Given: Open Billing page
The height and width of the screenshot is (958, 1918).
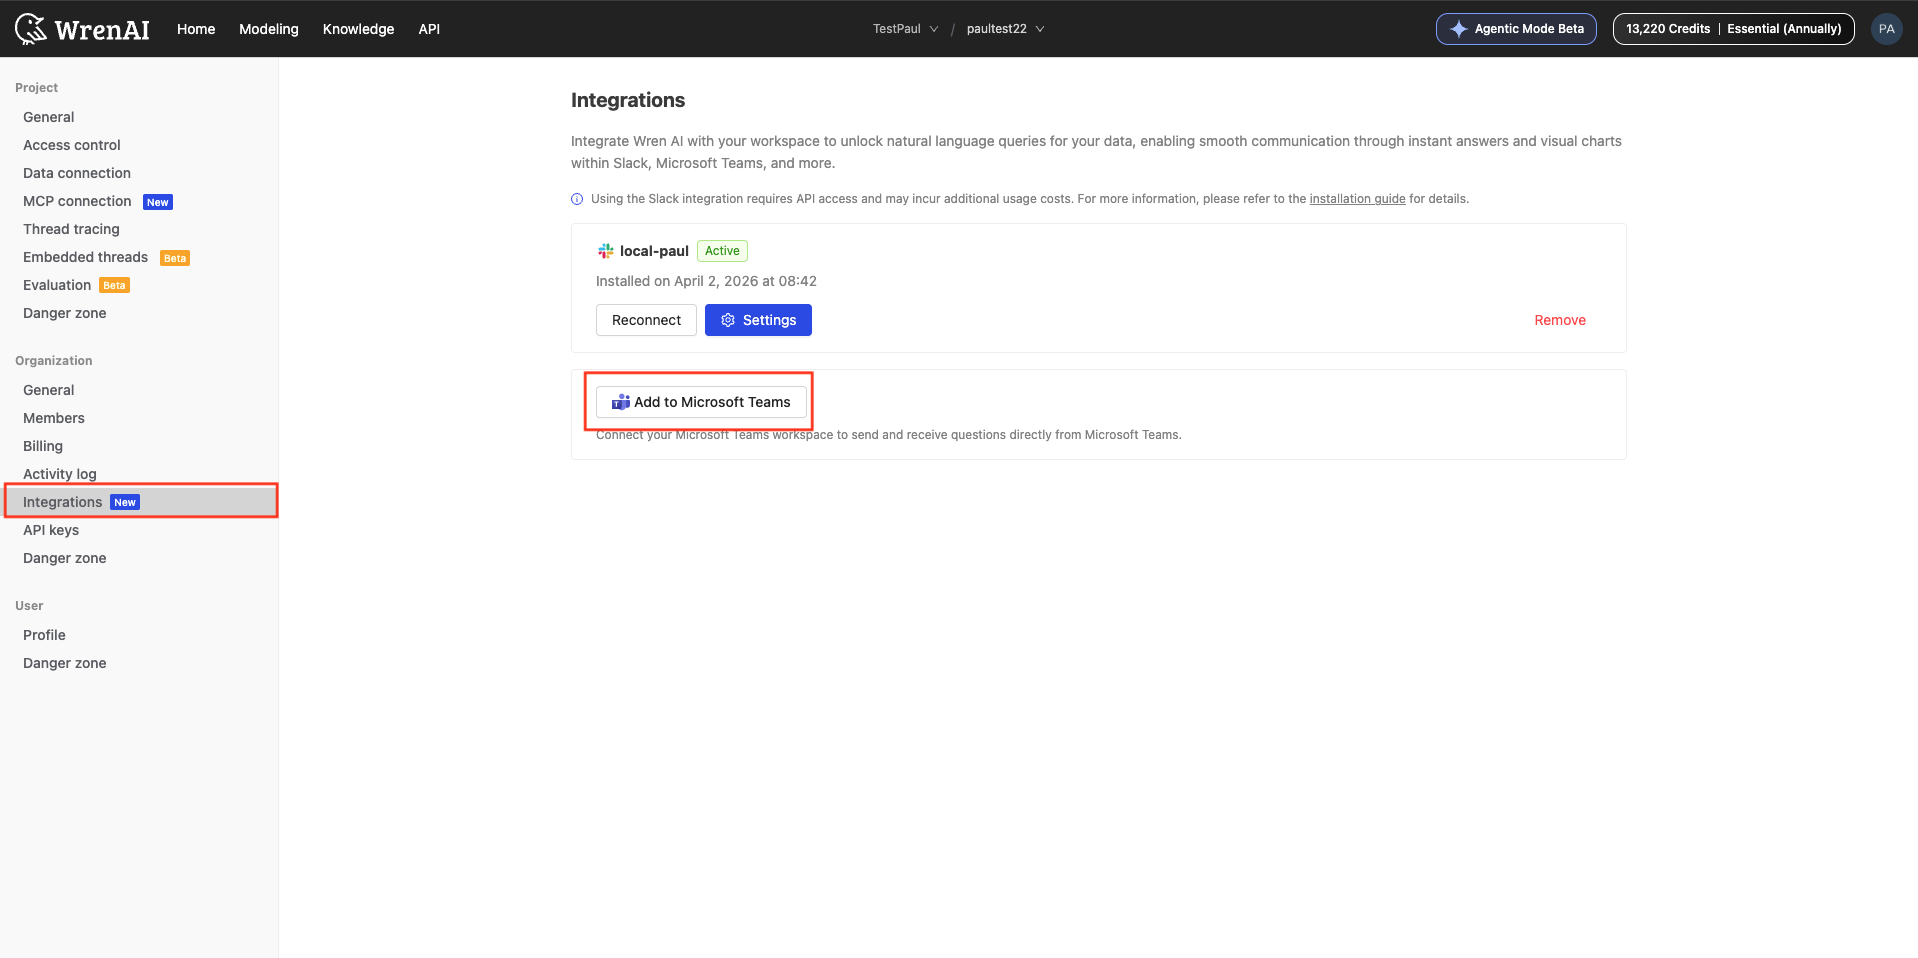Looking at the screenshot, I should click(139, 446).
